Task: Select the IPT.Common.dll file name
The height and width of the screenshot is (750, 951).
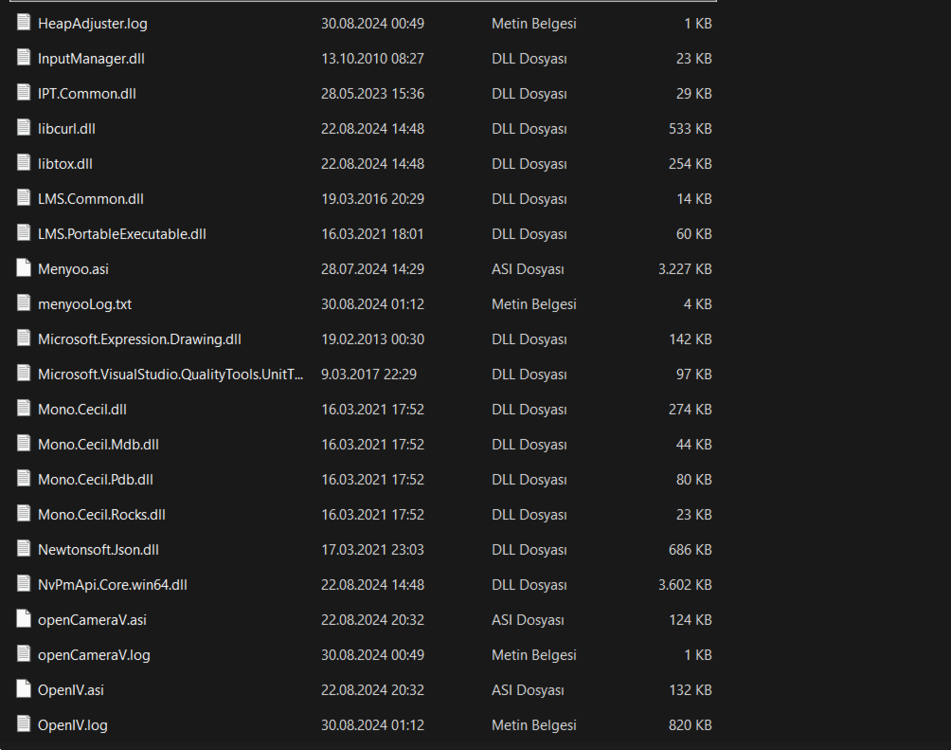Action: (87, 94)
